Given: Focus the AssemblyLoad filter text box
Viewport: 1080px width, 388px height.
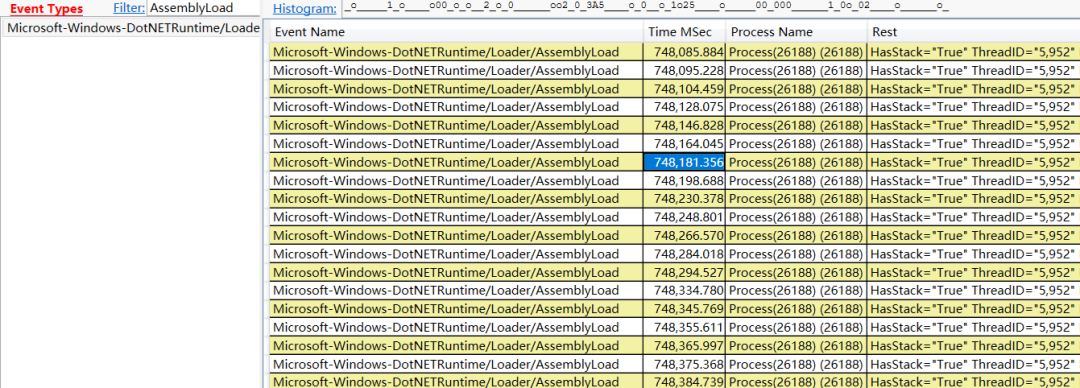Looking at the screenshot, I should (203, 8).
